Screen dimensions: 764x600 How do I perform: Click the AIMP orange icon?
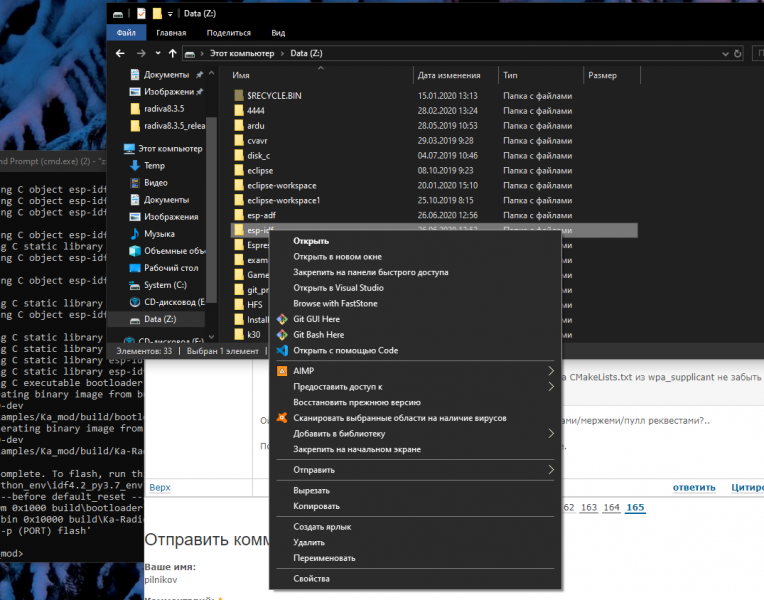coord(282,370)
